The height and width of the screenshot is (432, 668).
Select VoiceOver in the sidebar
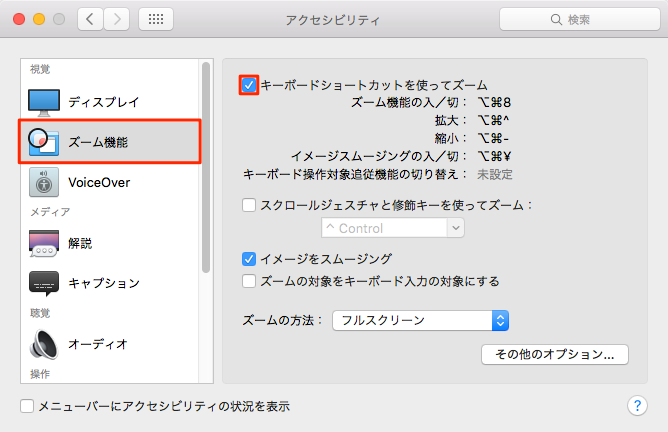[x=109, y=182]
